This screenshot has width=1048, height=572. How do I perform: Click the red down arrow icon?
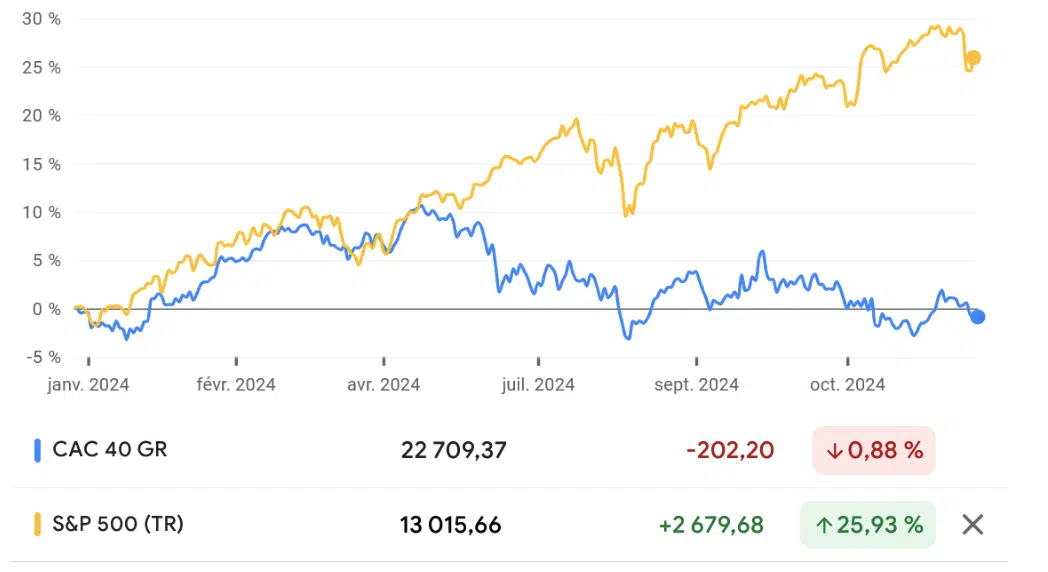(x=834, y=451)
